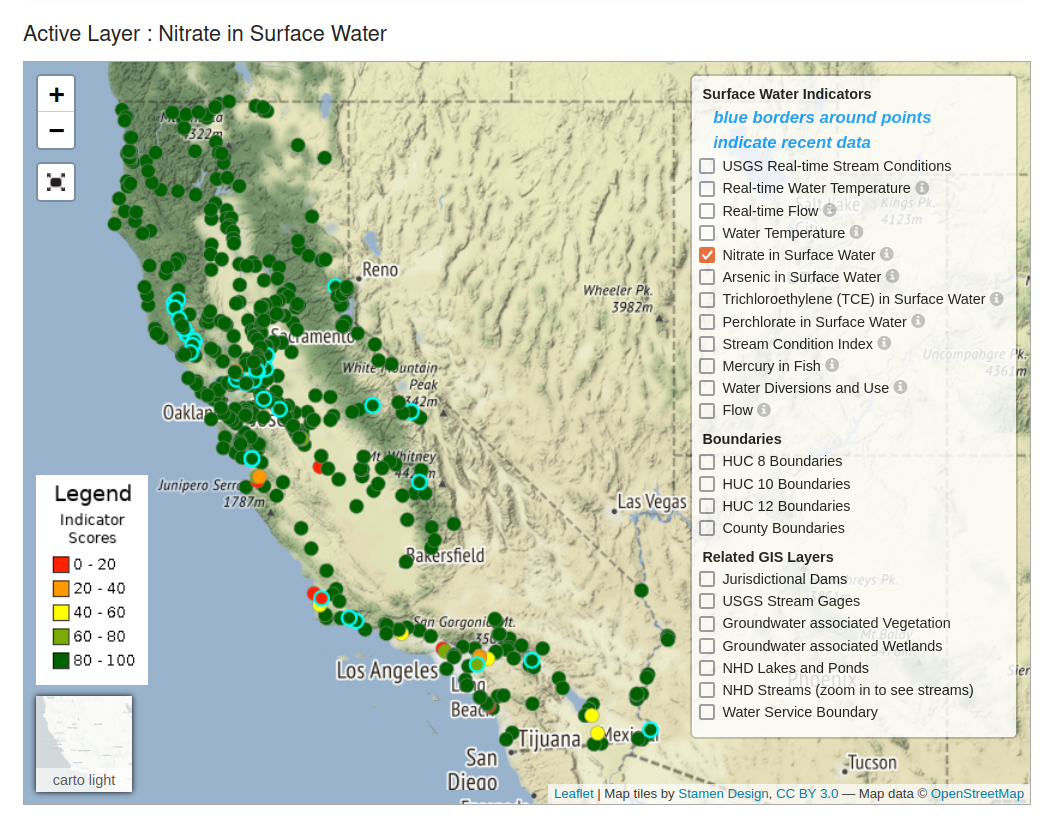1054x830 pixels.
Task: Turn on County Boundaries layer
Action: pos(707,528)
